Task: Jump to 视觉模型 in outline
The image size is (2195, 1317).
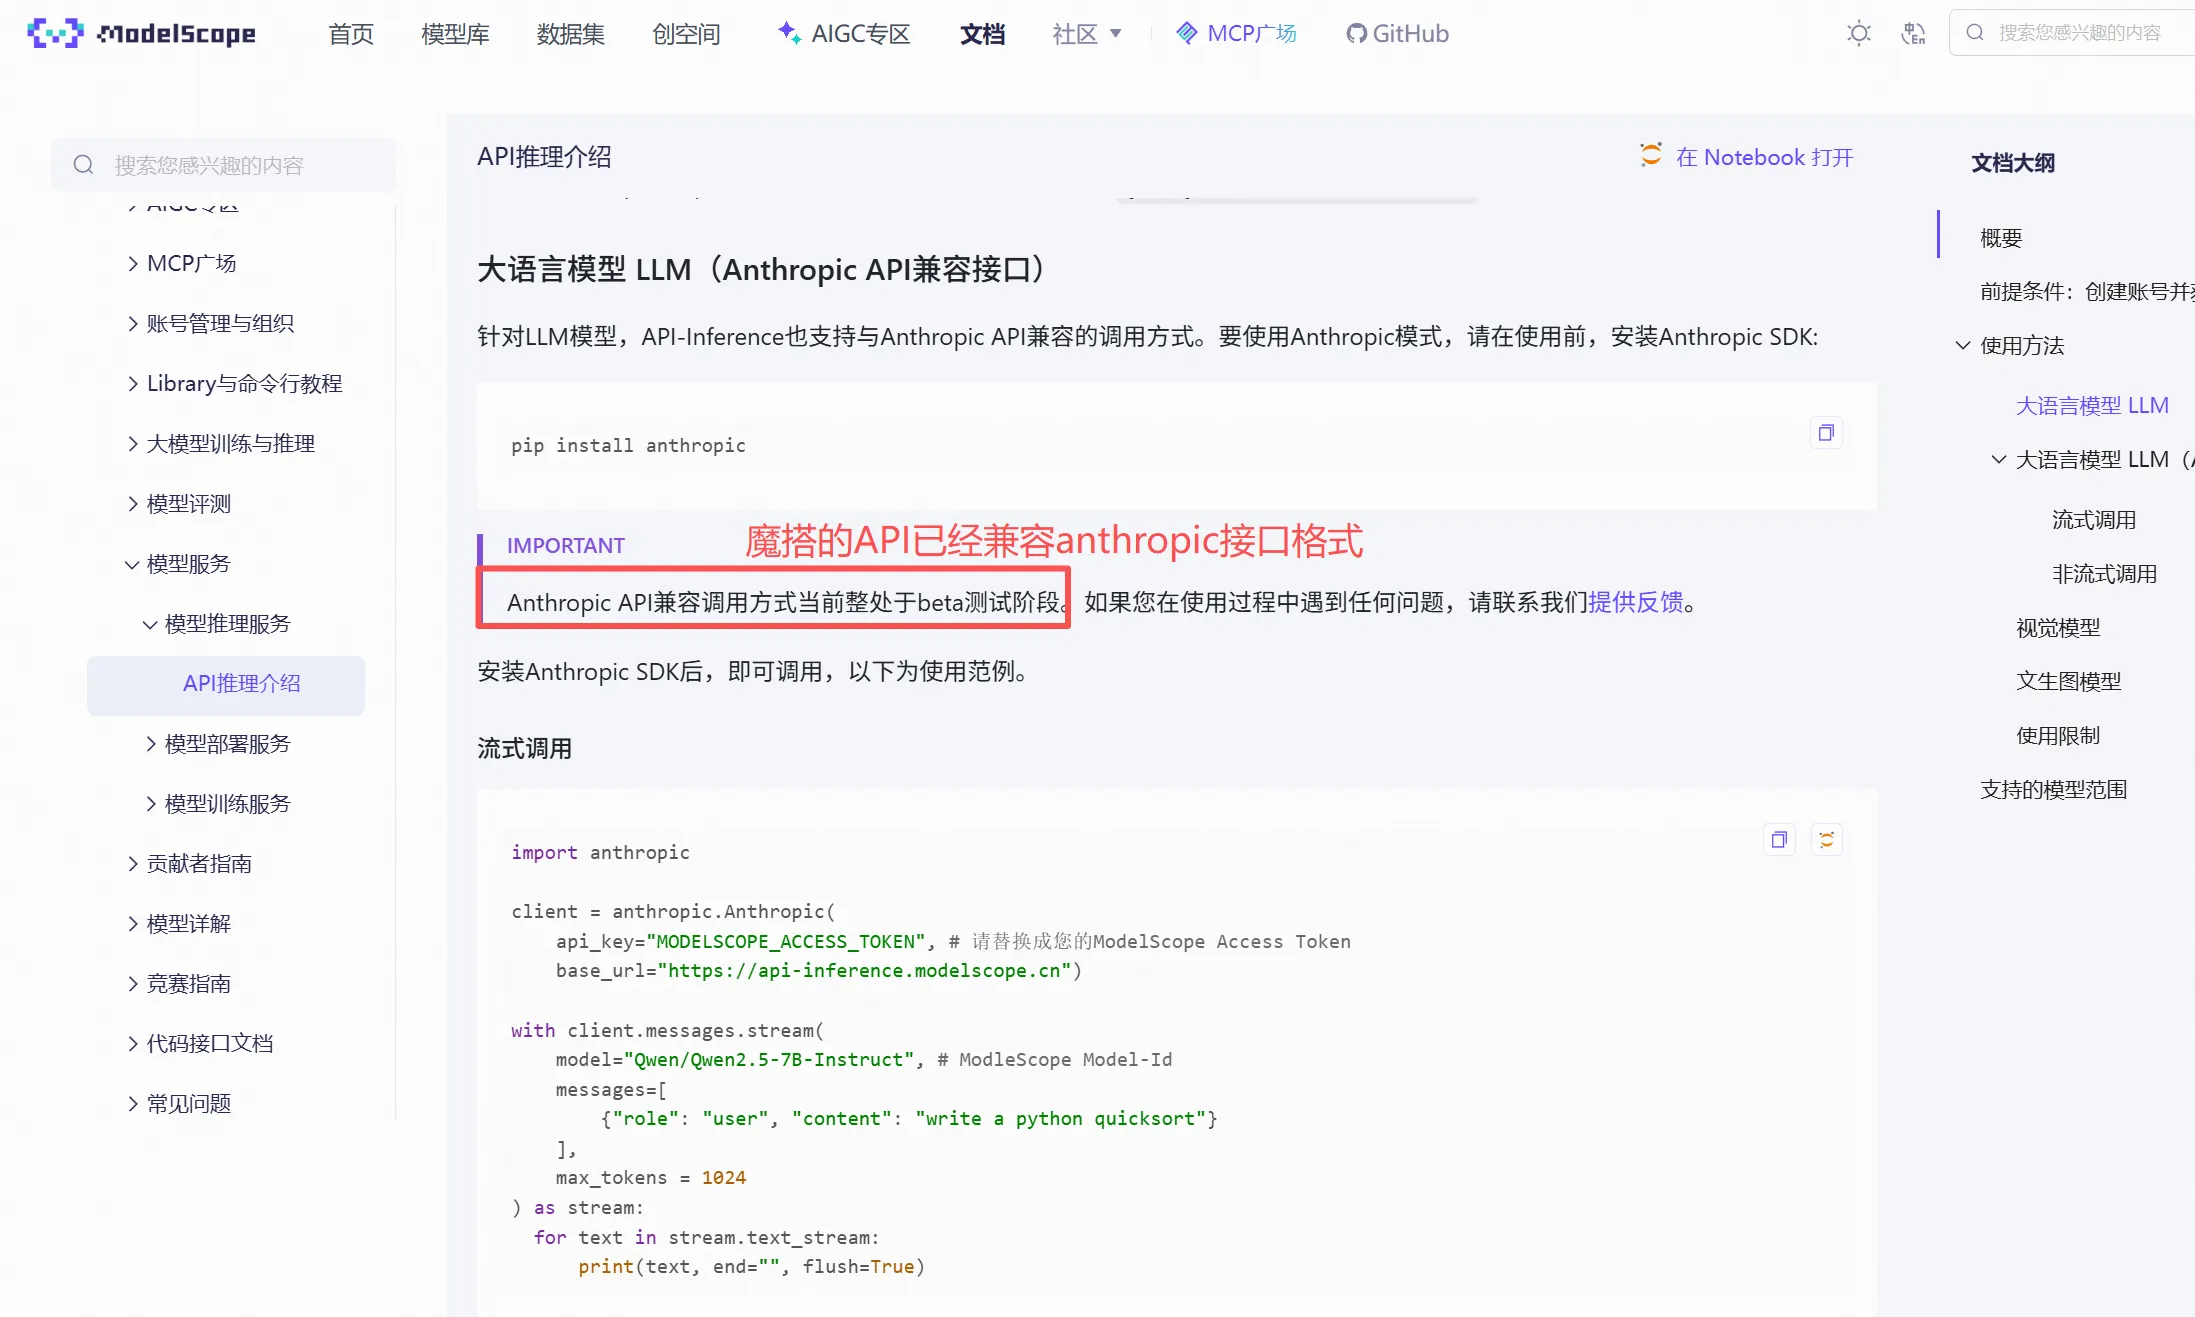Action: click(x=2057, y=628)
